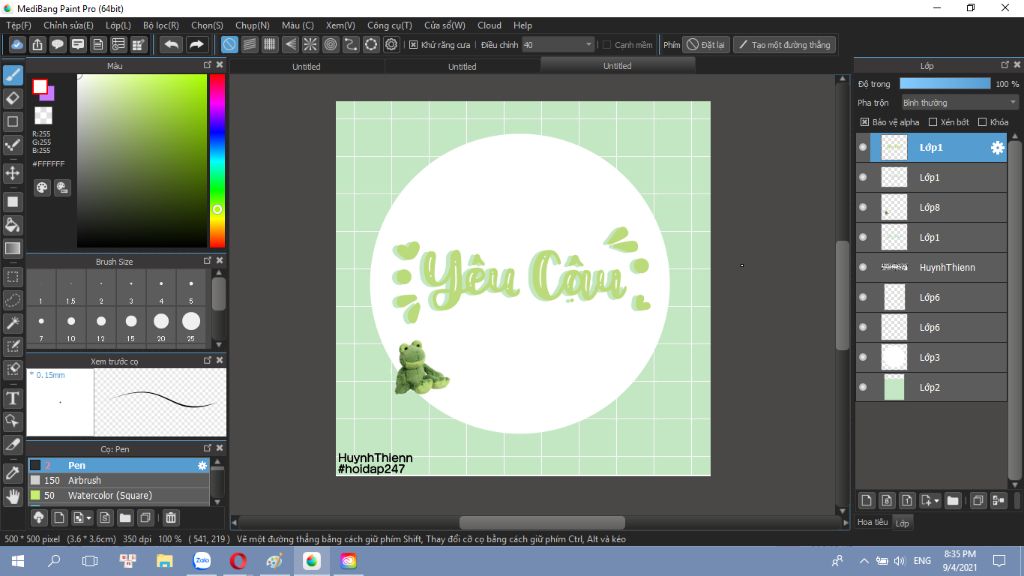Select the Bucket fill tool
This screenshot has height=576, width=1024.
pyautogui.click(x=12, y=225)
